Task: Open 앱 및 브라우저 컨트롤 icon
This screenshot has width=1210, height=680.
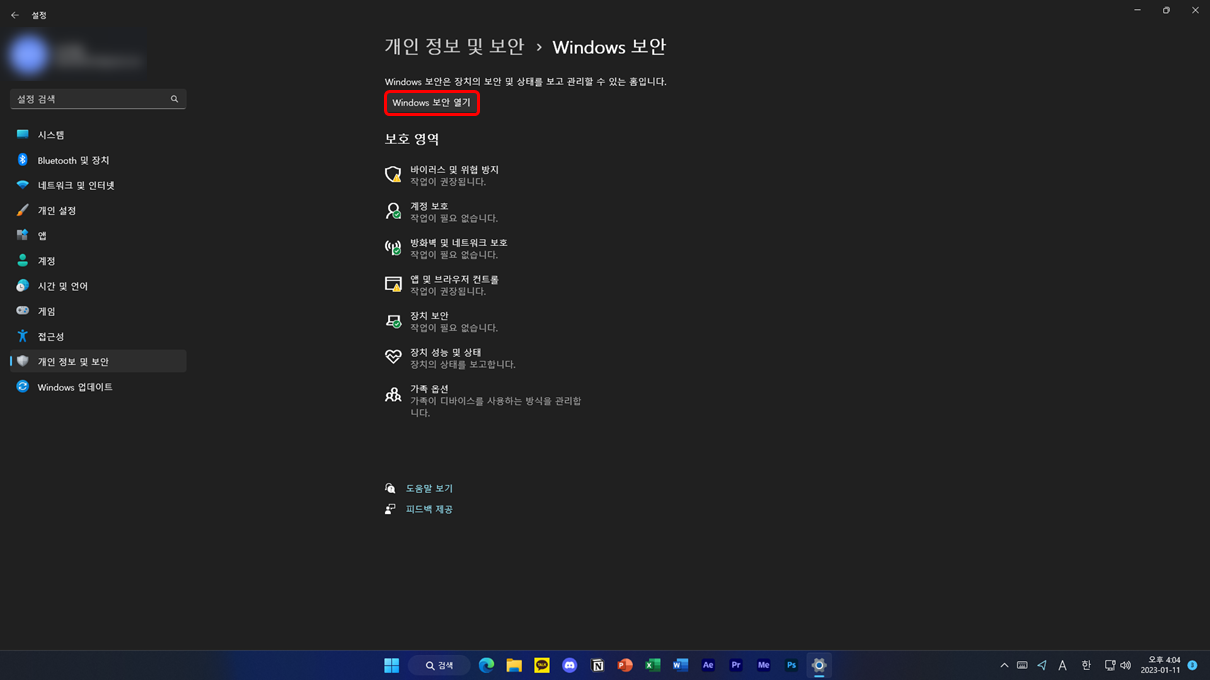Action: 393,284
